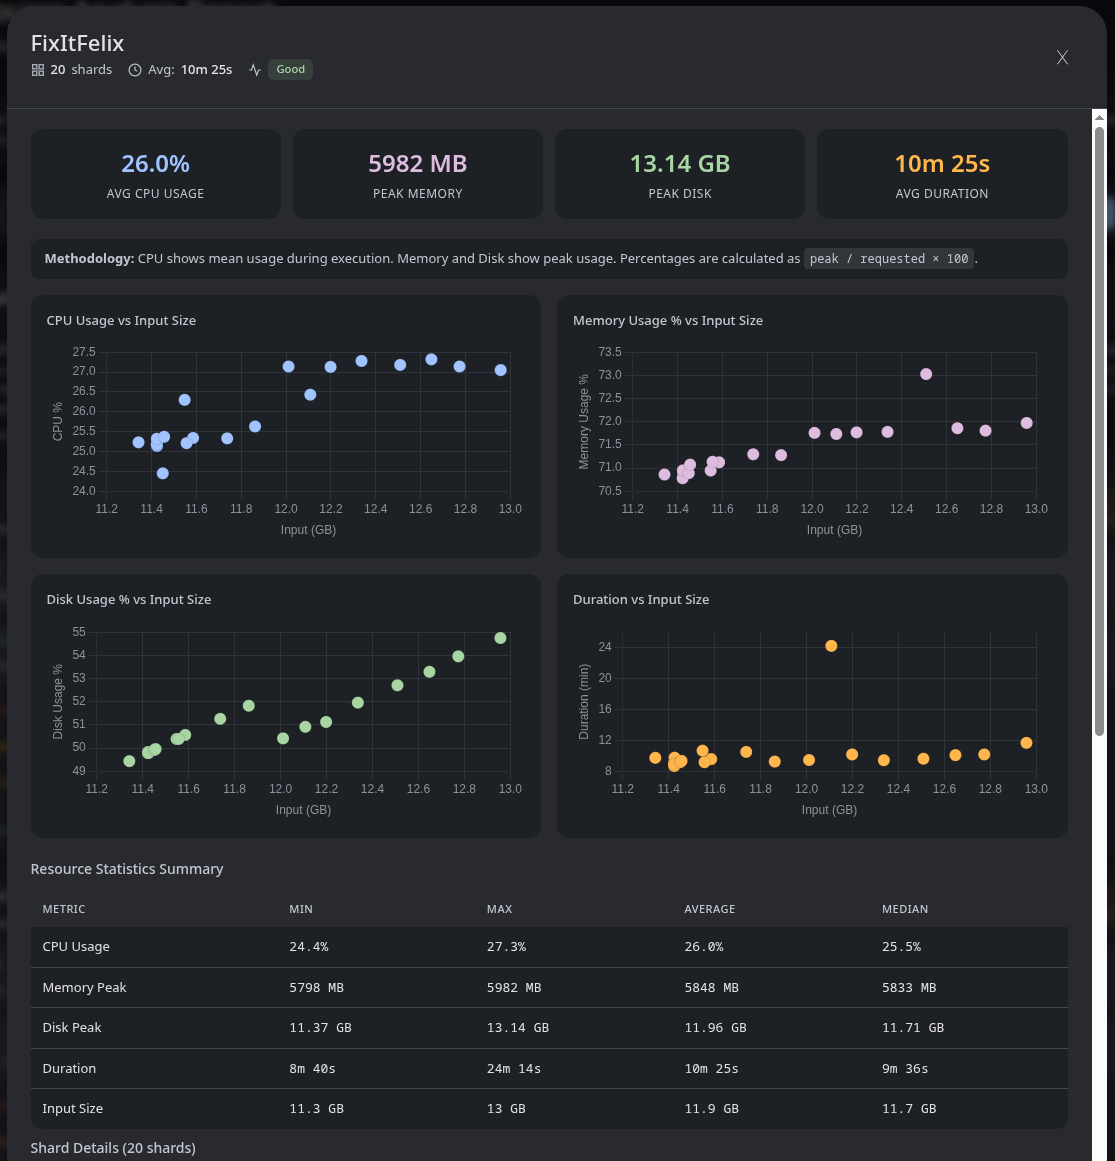Image resolution: width=1115 pixels, height=1161 pixels.
Task: Select the Good status badge
Action: pos(290,70)
